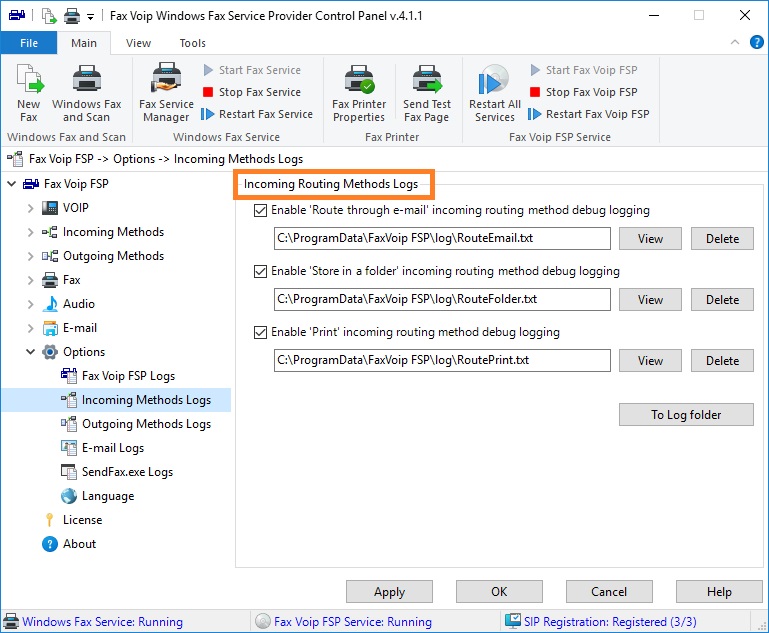Click the RouteEmail.txt path field

[x=442, y=238]
